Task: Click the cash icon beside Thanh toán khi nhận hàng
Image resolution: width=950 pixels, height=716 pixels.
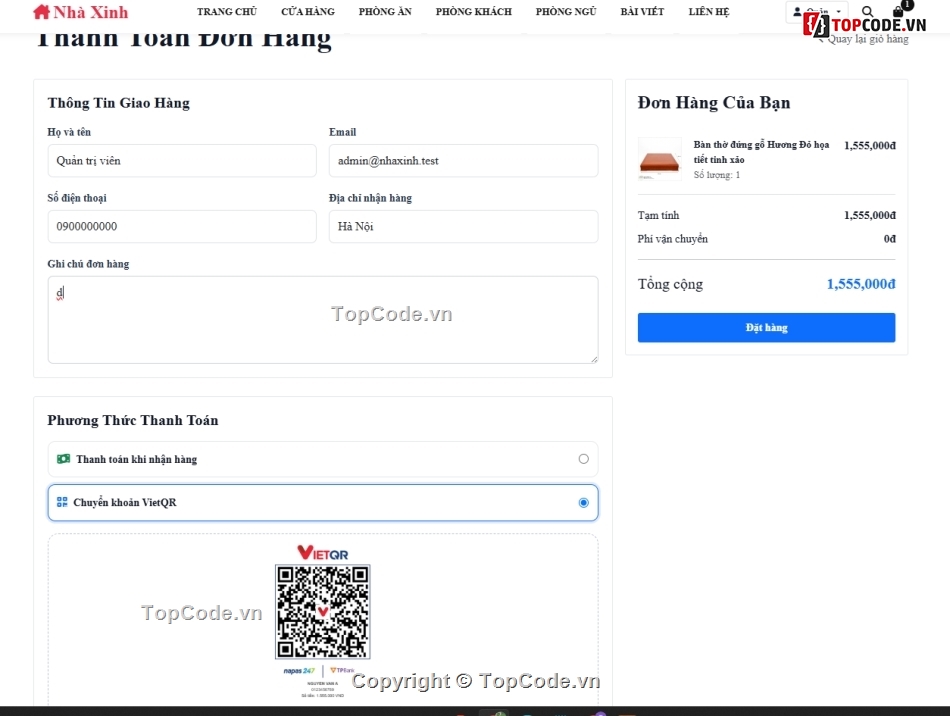Action: point(63,459)
